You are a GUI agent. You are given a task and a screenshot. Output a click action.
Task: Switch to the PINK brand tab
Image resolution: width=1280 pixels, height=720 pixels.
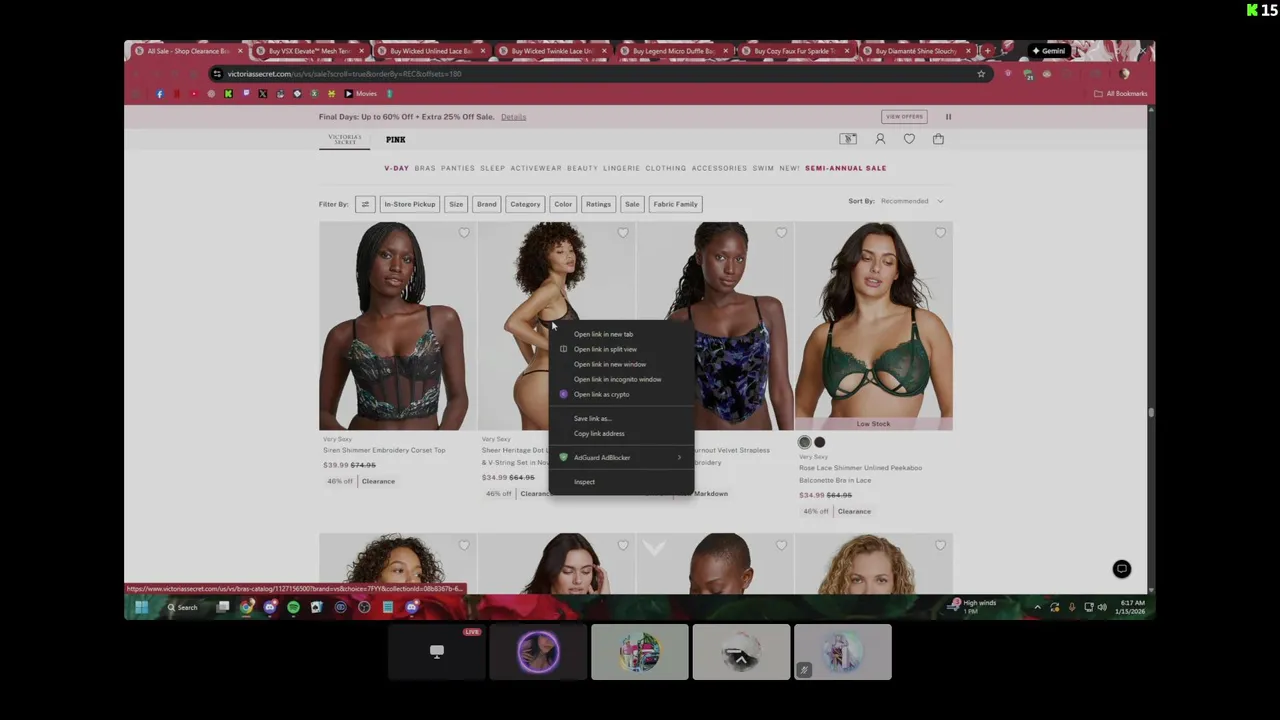(x=395, y=140)
